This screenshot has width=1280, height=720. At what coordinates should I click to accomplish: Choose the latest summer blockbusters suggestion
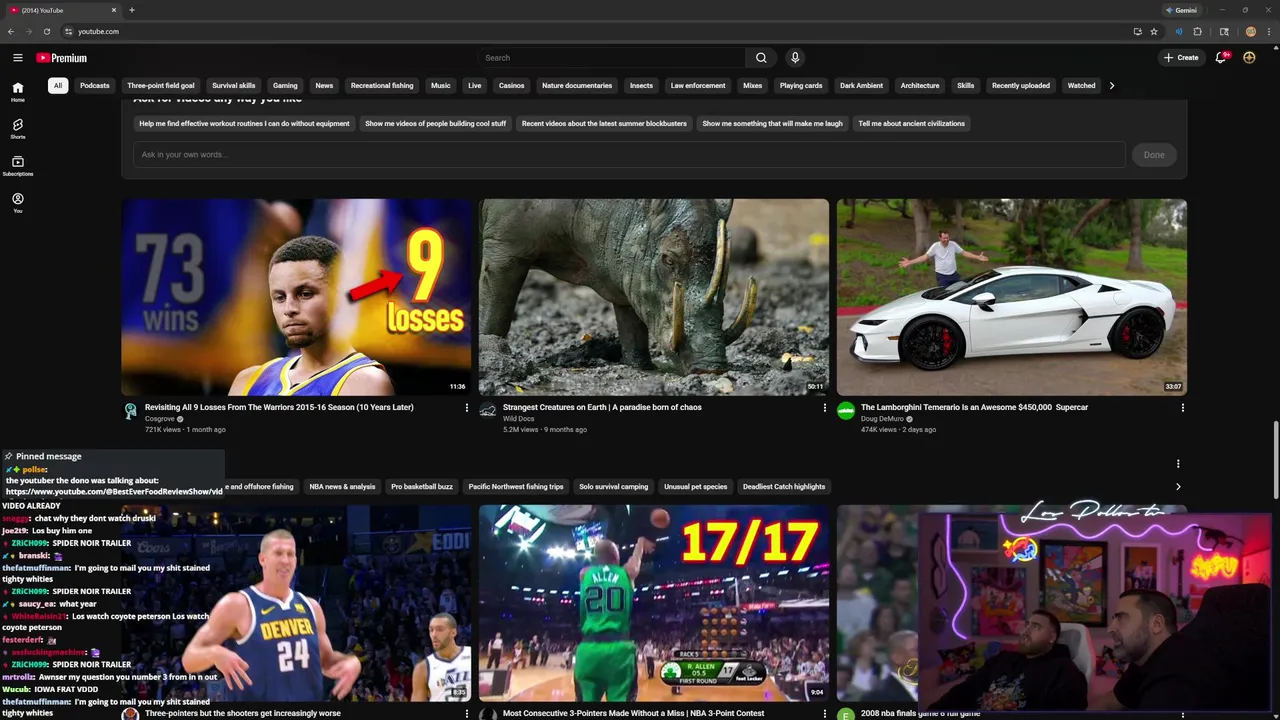(x=604, y=124)
